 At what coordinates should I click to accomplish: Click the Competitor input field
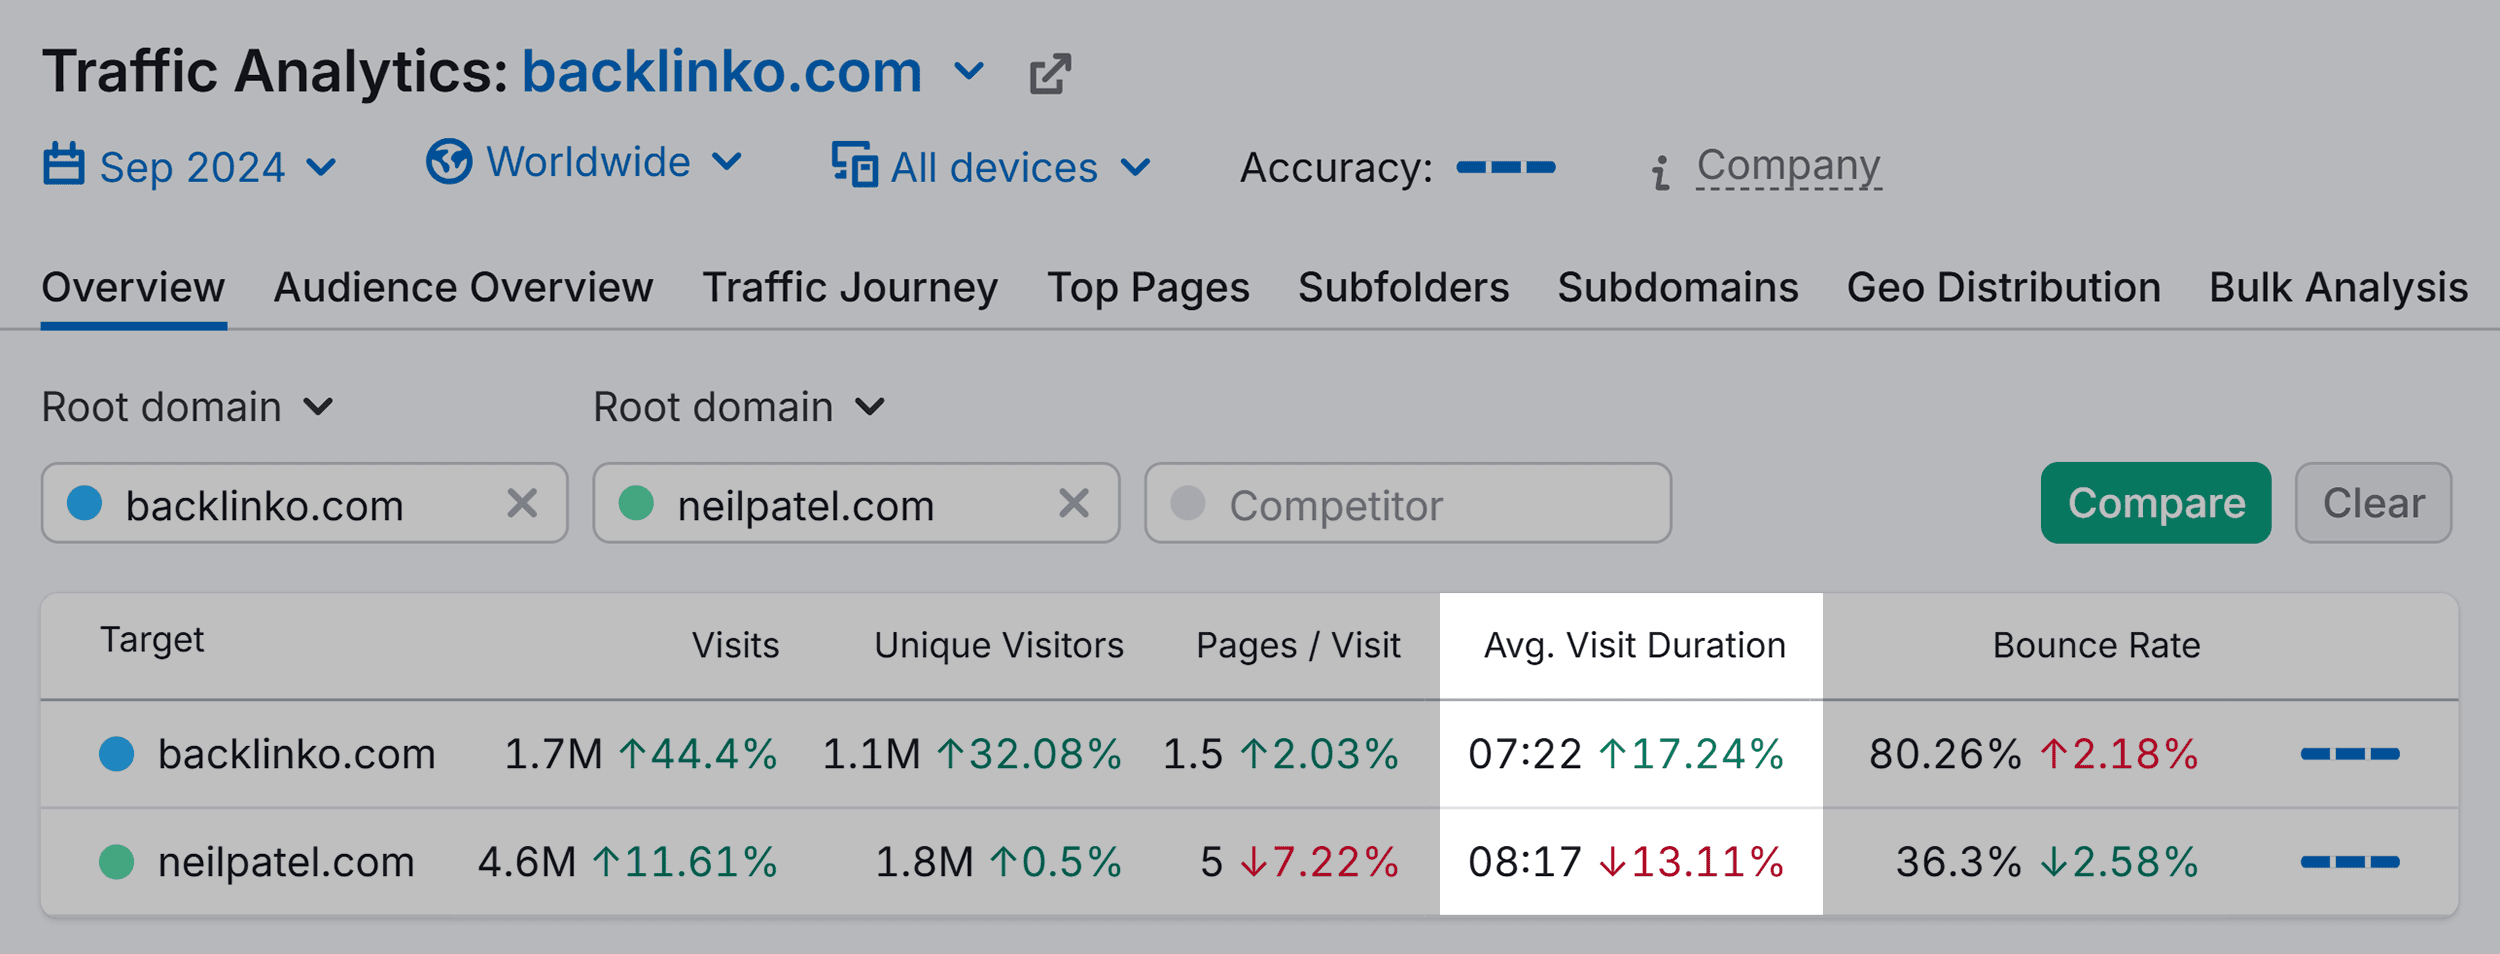click(1408, 503)
